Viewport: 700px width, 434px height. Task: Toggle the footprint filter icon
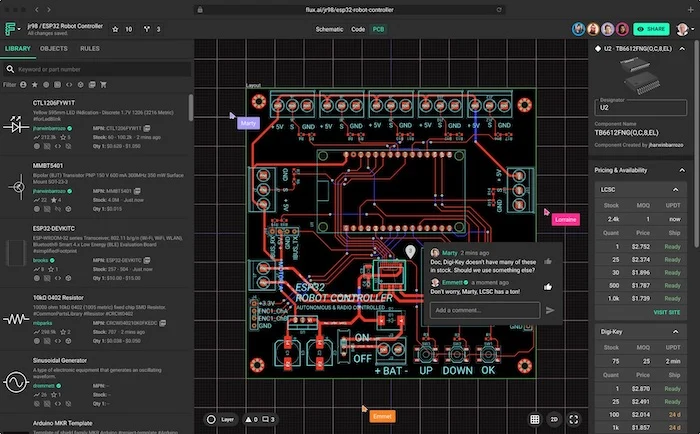point(57,84)
